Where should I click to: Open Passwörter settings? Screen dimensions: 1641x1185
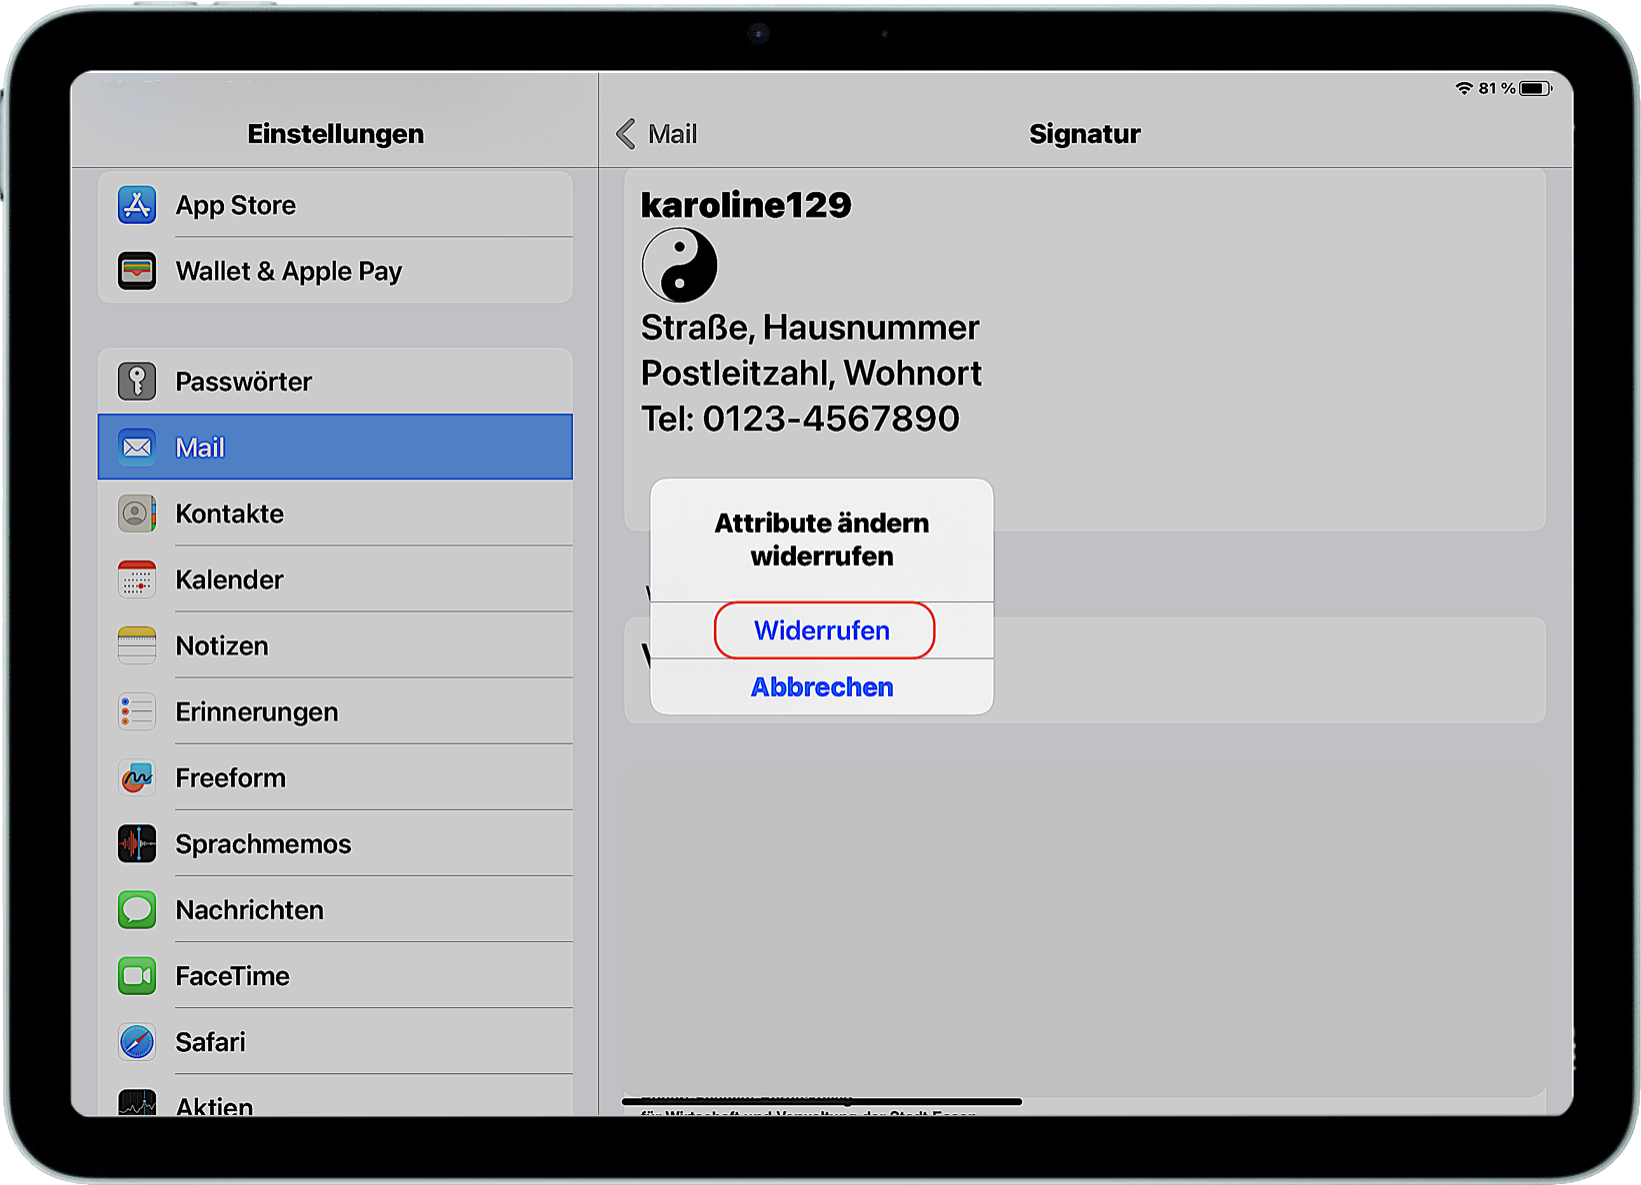(335, 381)
